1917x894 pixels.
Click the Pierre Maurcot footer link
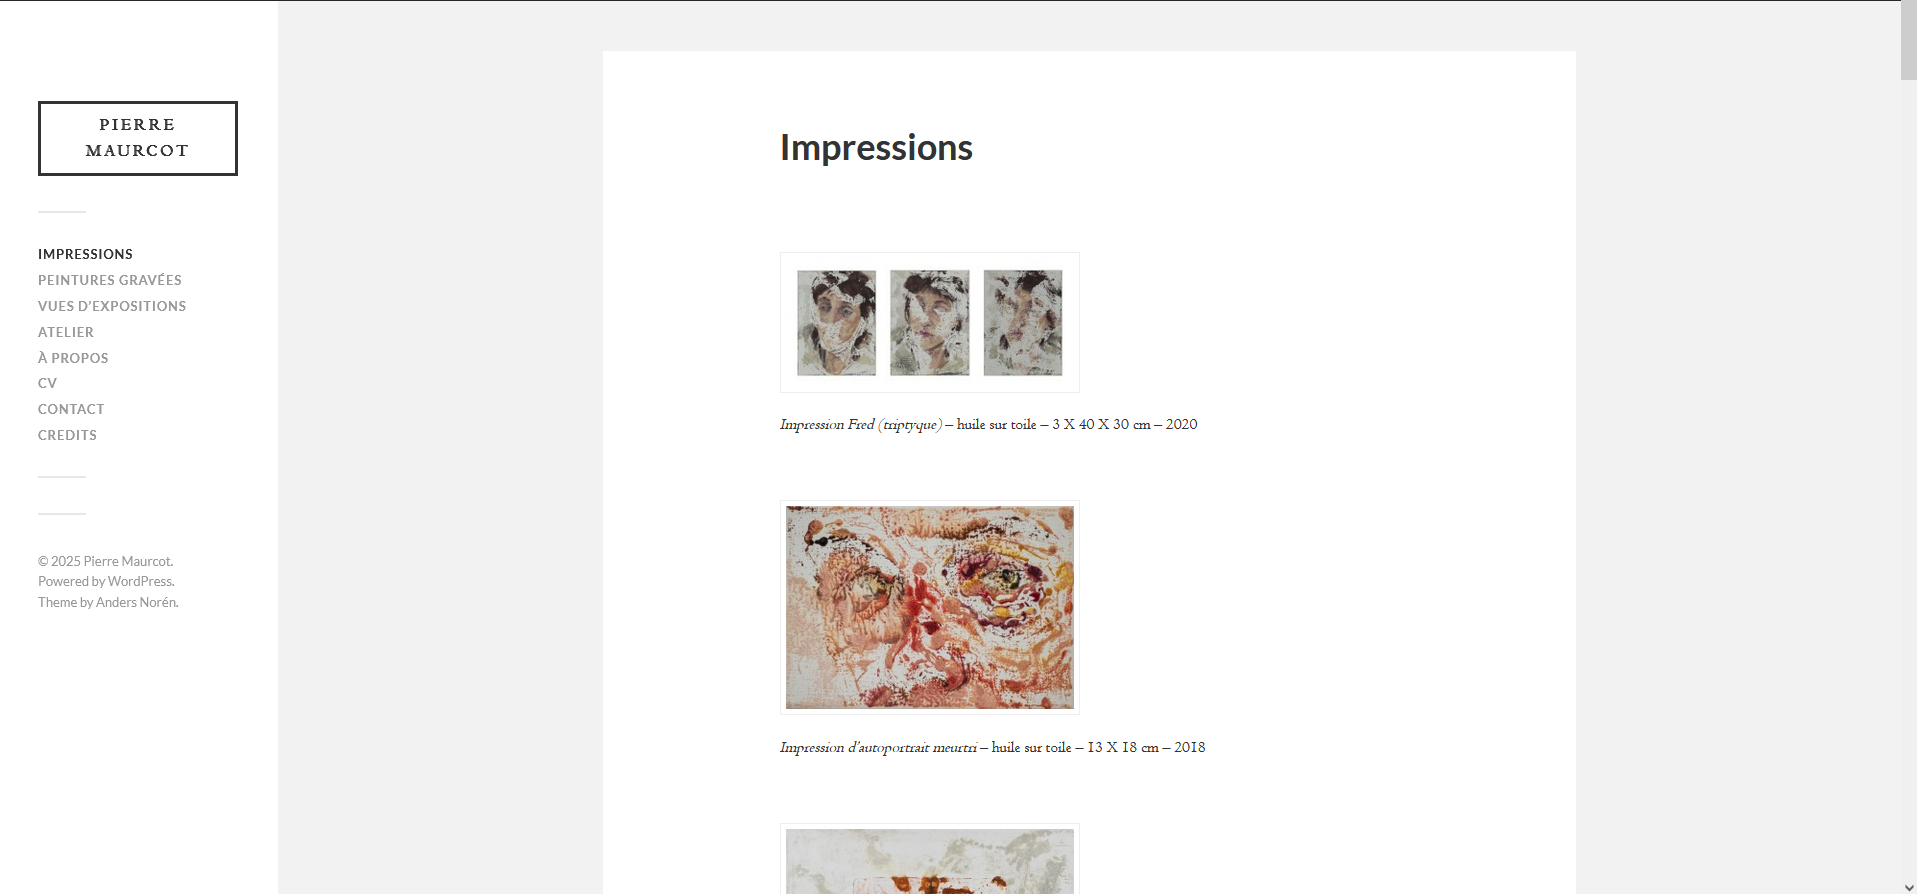[127, 561]
